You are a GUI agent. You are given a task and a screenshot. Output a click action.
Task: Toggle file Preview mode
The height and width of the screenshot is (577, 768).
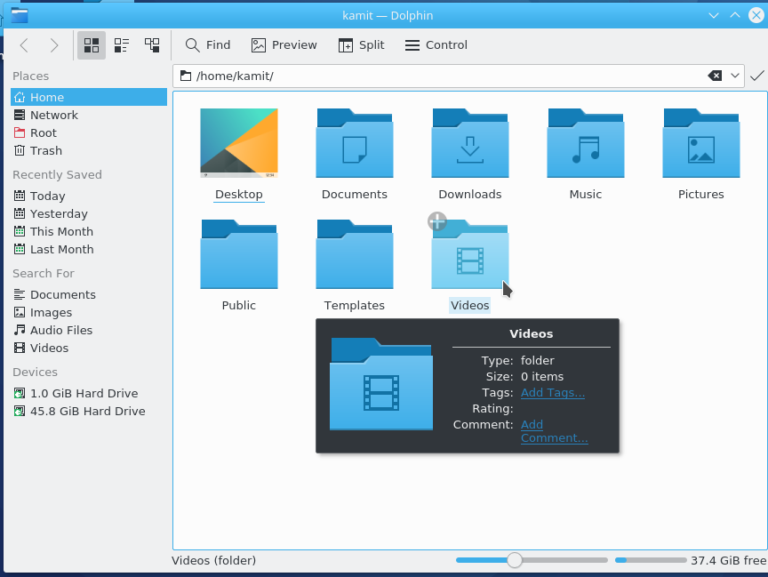284,45
